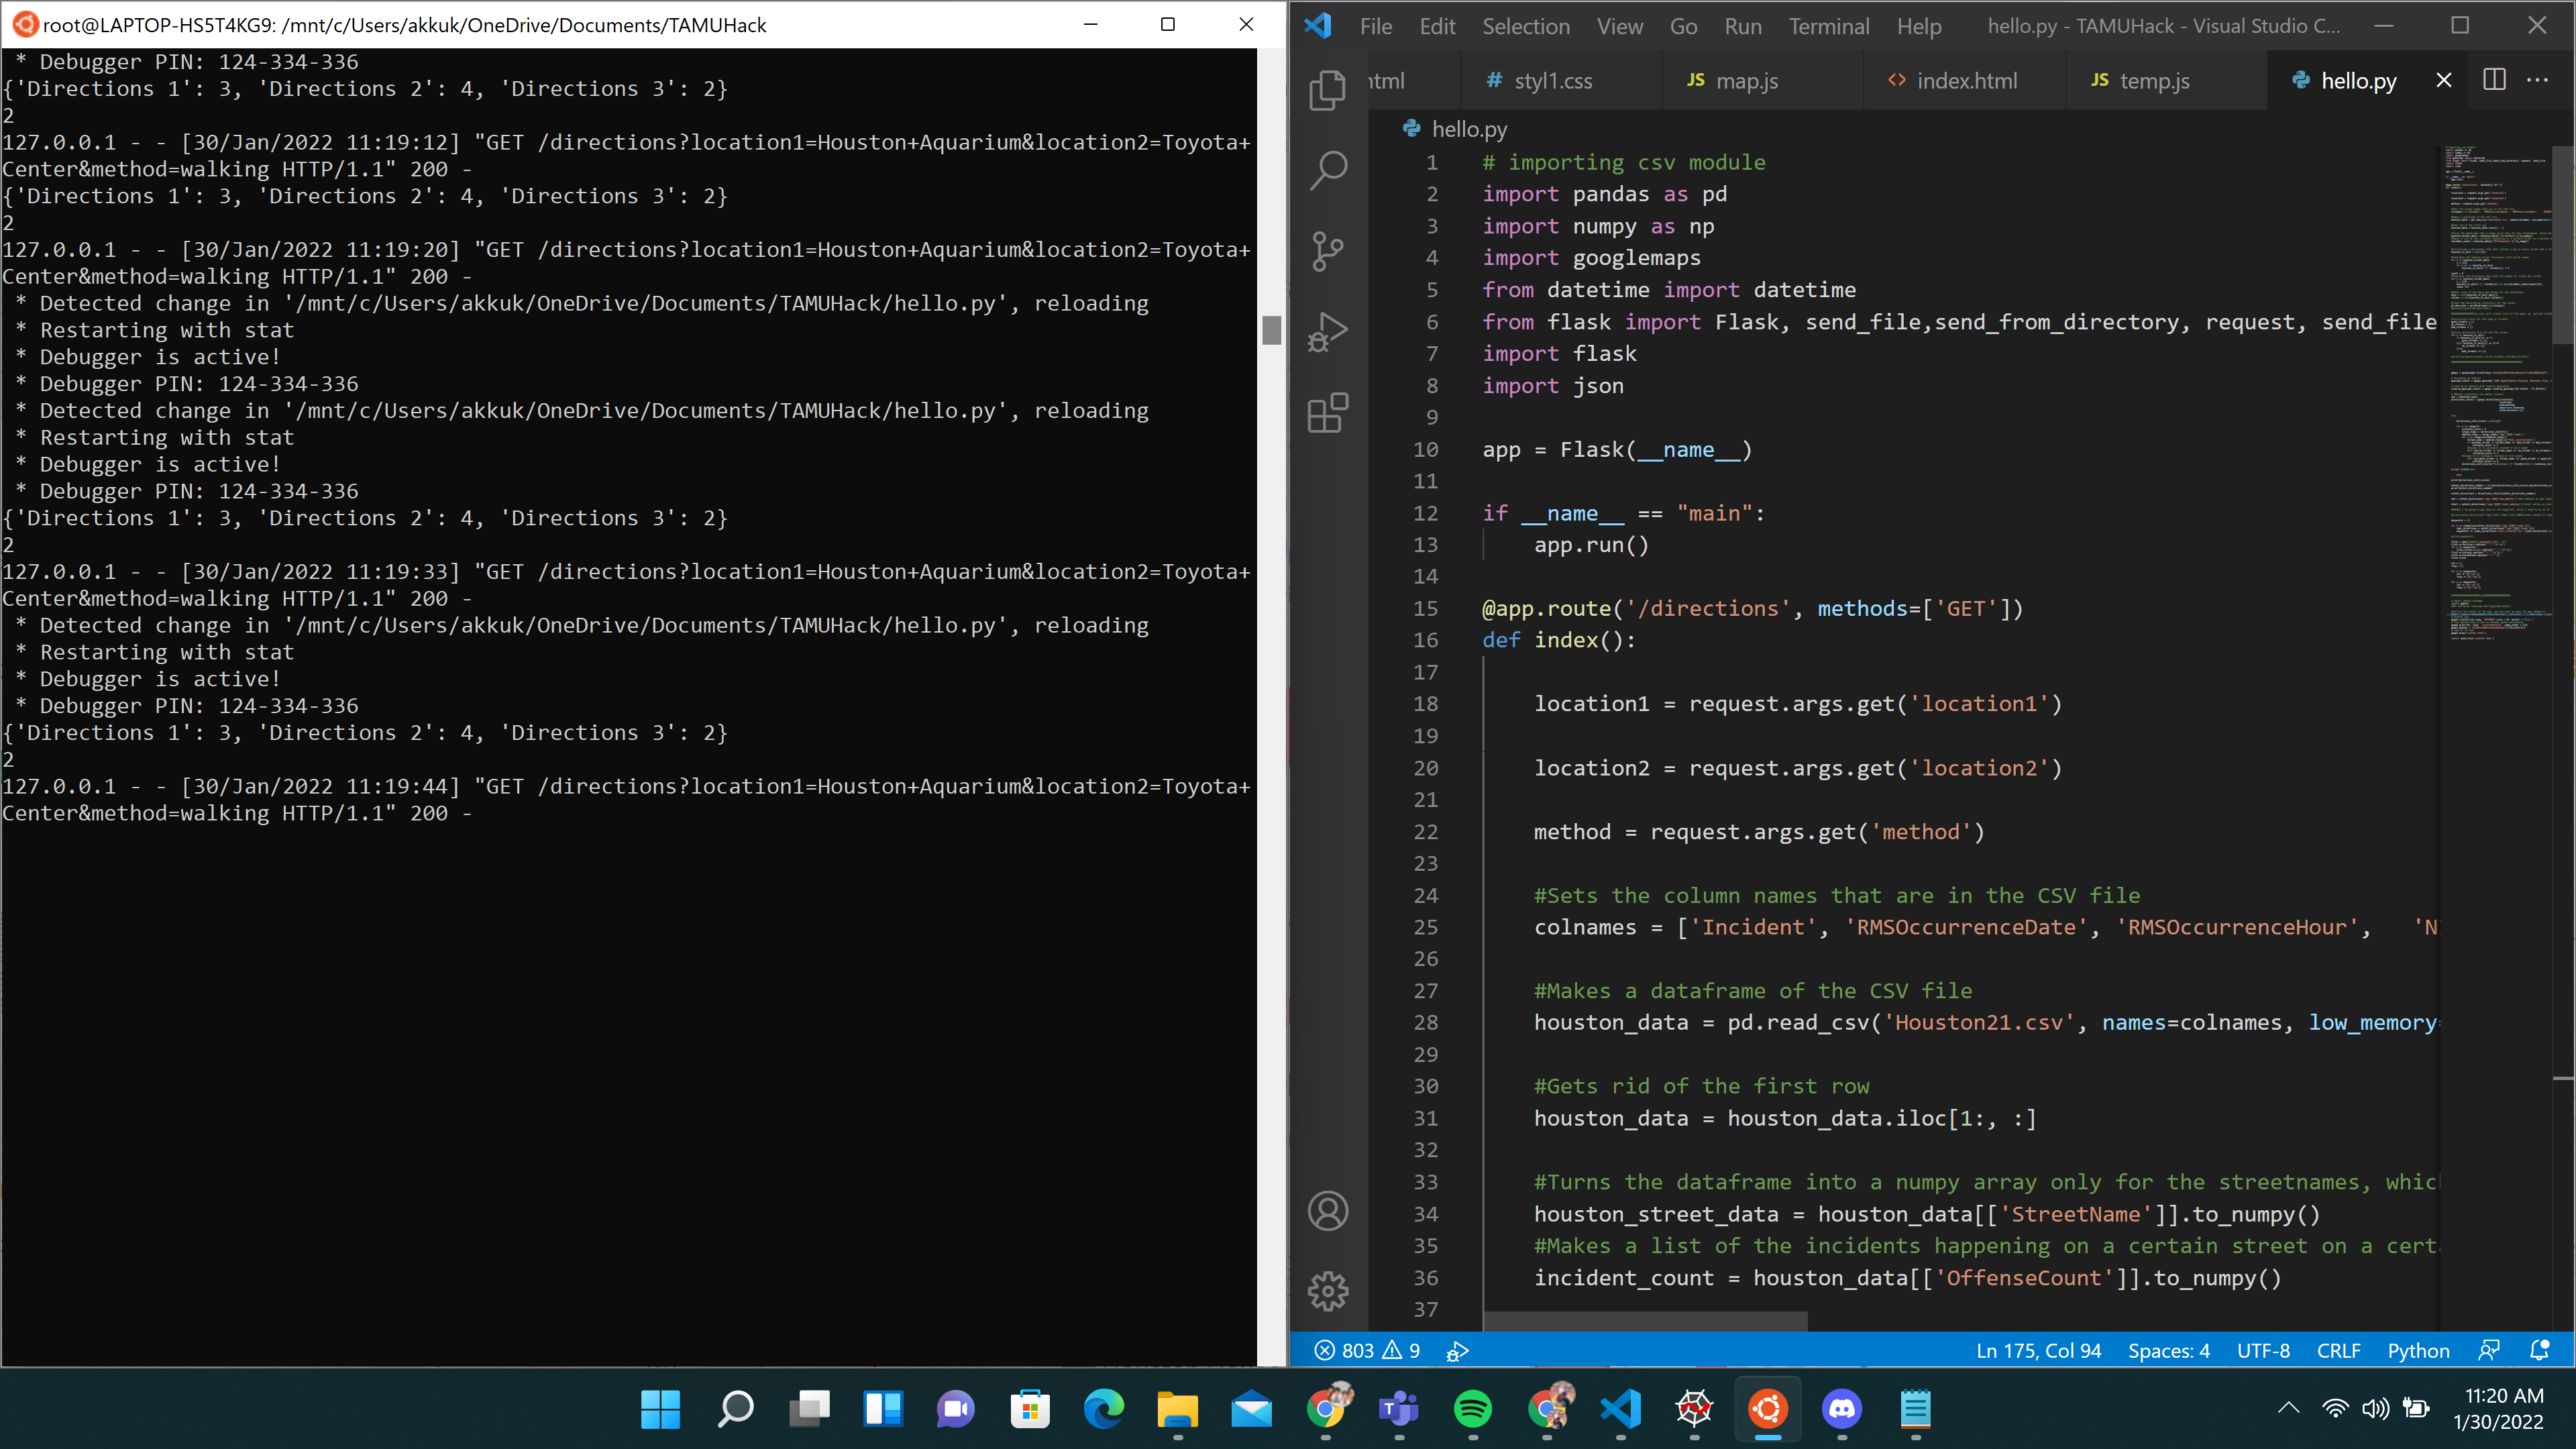The height and width of the screenshot is (1449, 2576).
Task: Click the errors and warnings count
Action: (x=1367, y=1350)
